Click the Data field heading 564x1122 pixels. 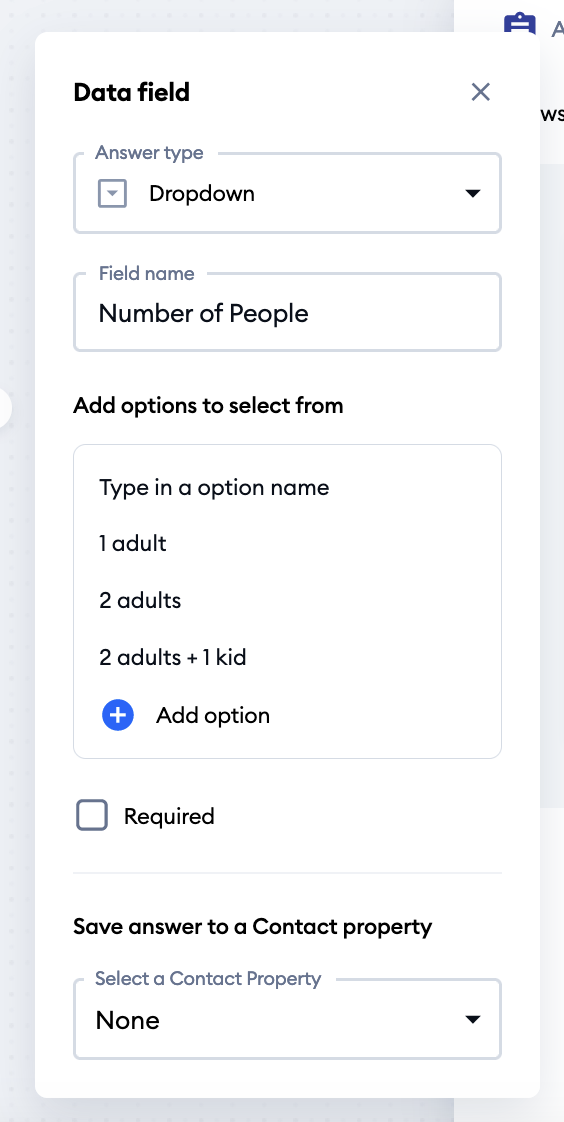pyautogui.click(x=132, y=92)
